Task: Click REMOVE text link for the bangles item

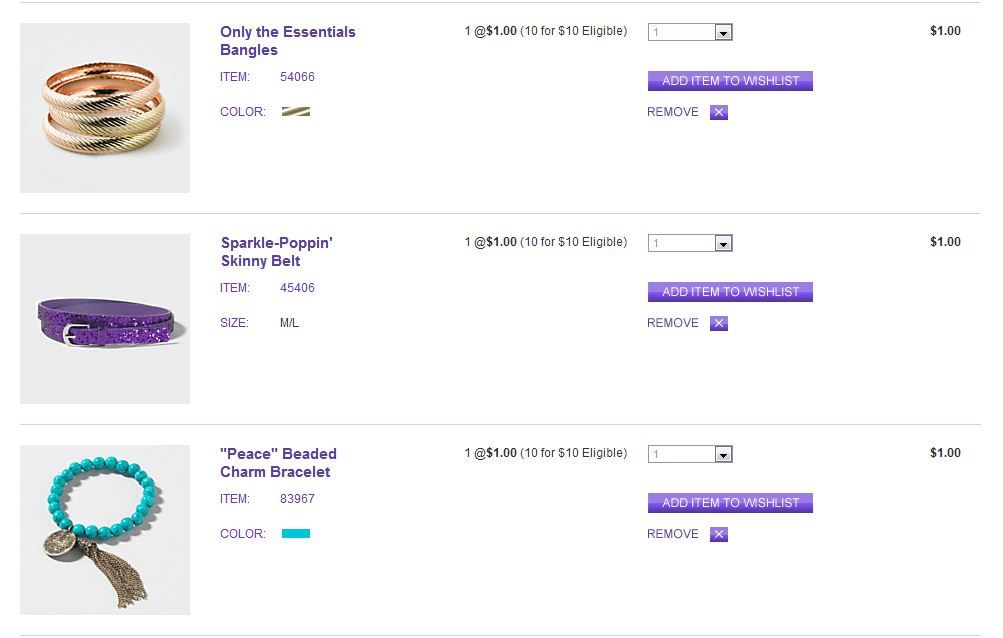Action: (x=673, y=112)
